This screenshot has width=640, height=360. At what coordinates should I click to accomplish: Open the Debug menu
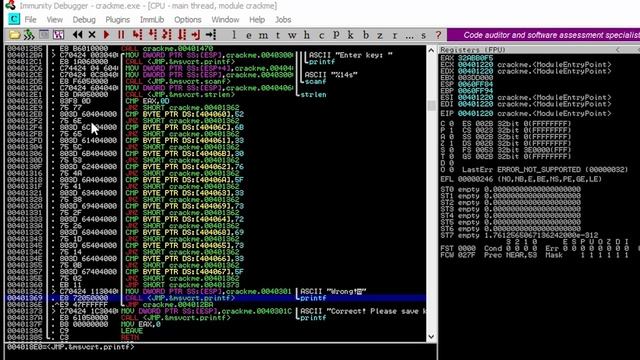pos(84,20)
